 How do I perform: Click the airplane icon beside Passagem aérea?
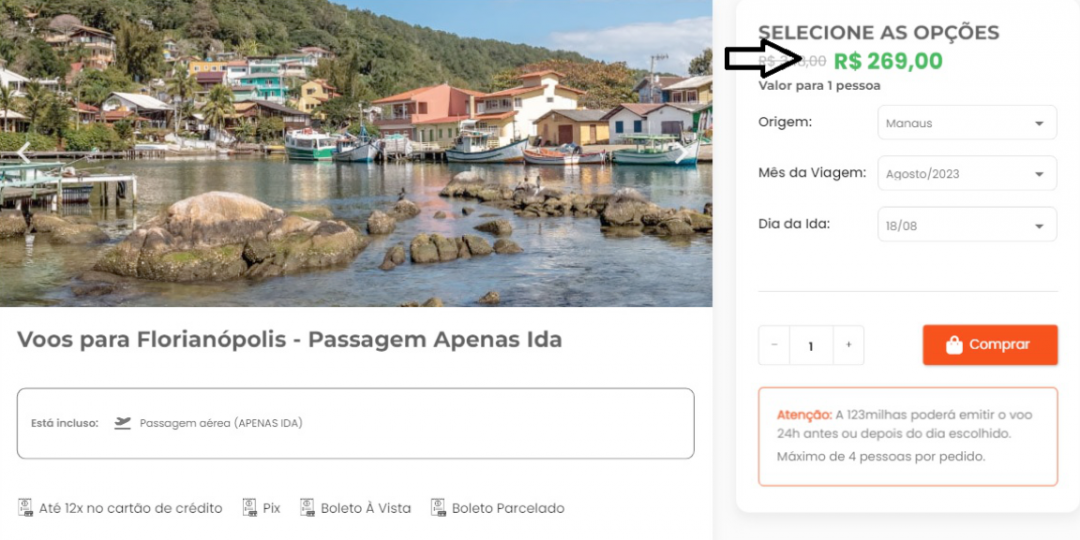click(x=123, y=423)
